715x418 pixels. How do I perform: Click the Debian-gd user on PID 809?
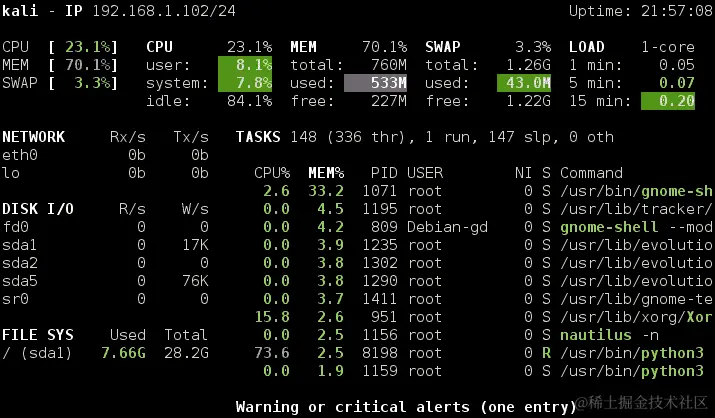(447, 227)
